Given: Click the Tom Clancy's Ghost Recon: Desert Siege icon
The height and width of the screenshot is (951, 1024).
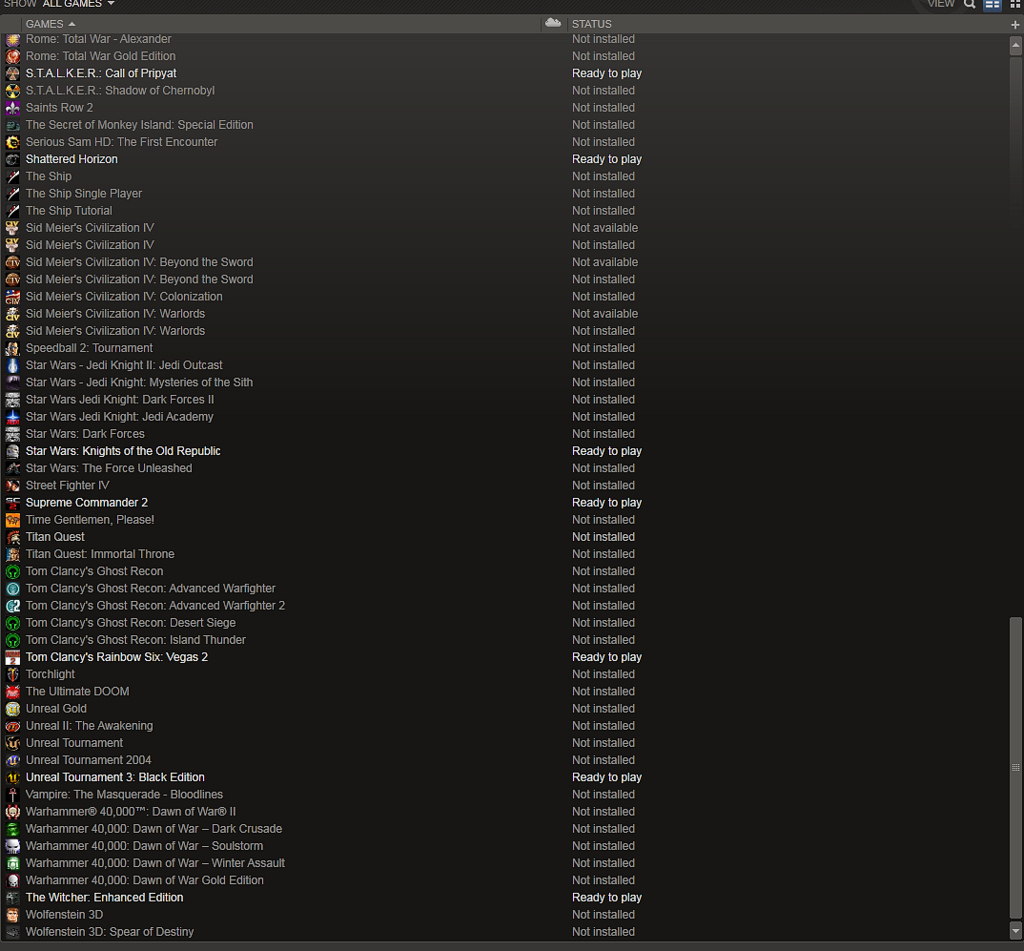Looking at the screenshot, I should (x=12, y=623).
